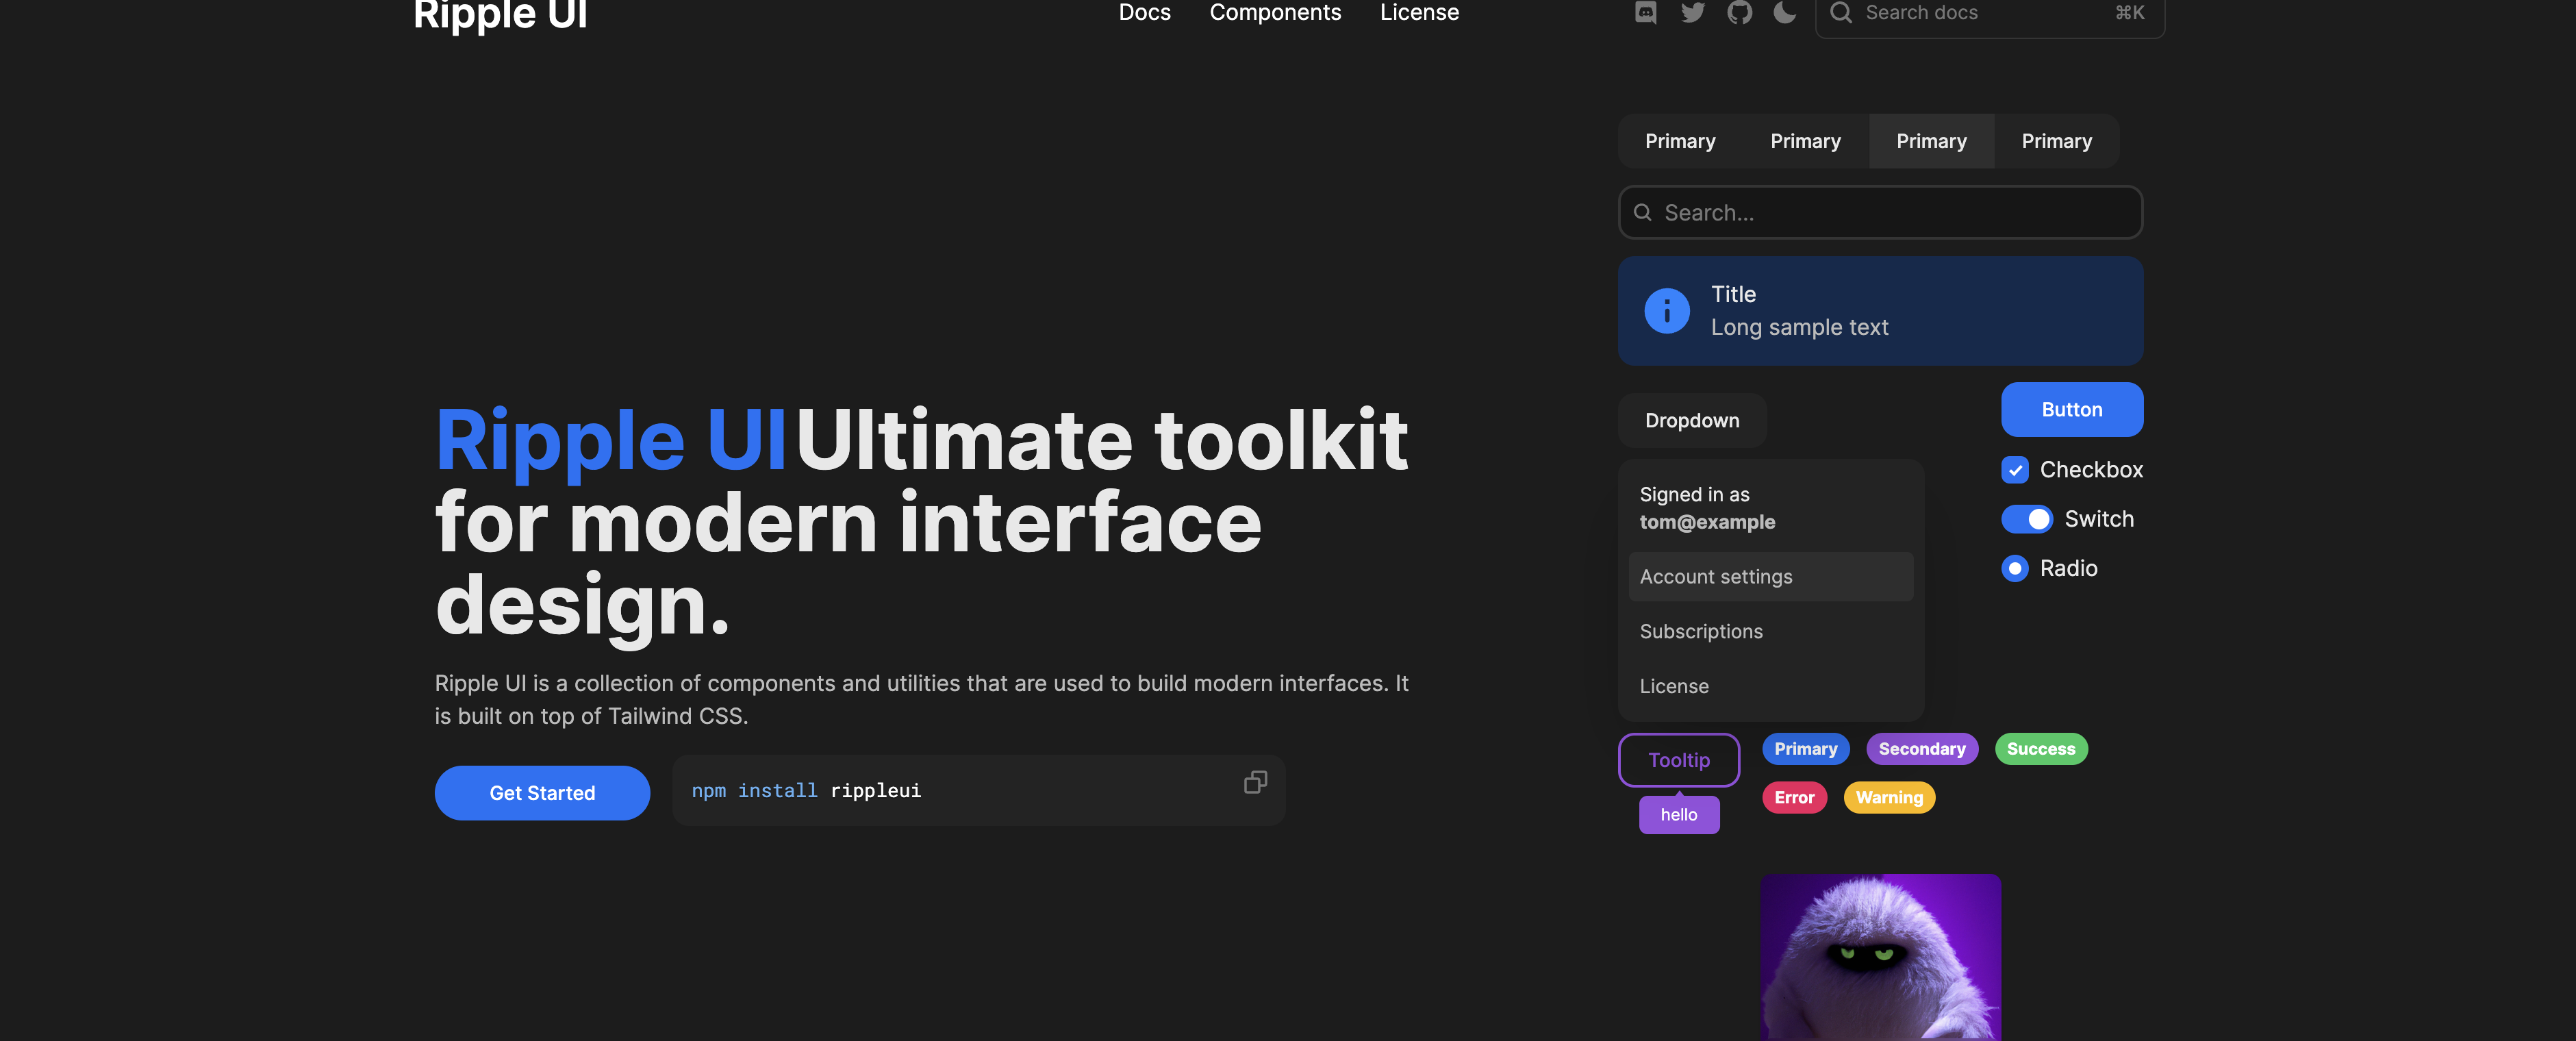Toggle dark mode with the moon icon

(1784, 12)
